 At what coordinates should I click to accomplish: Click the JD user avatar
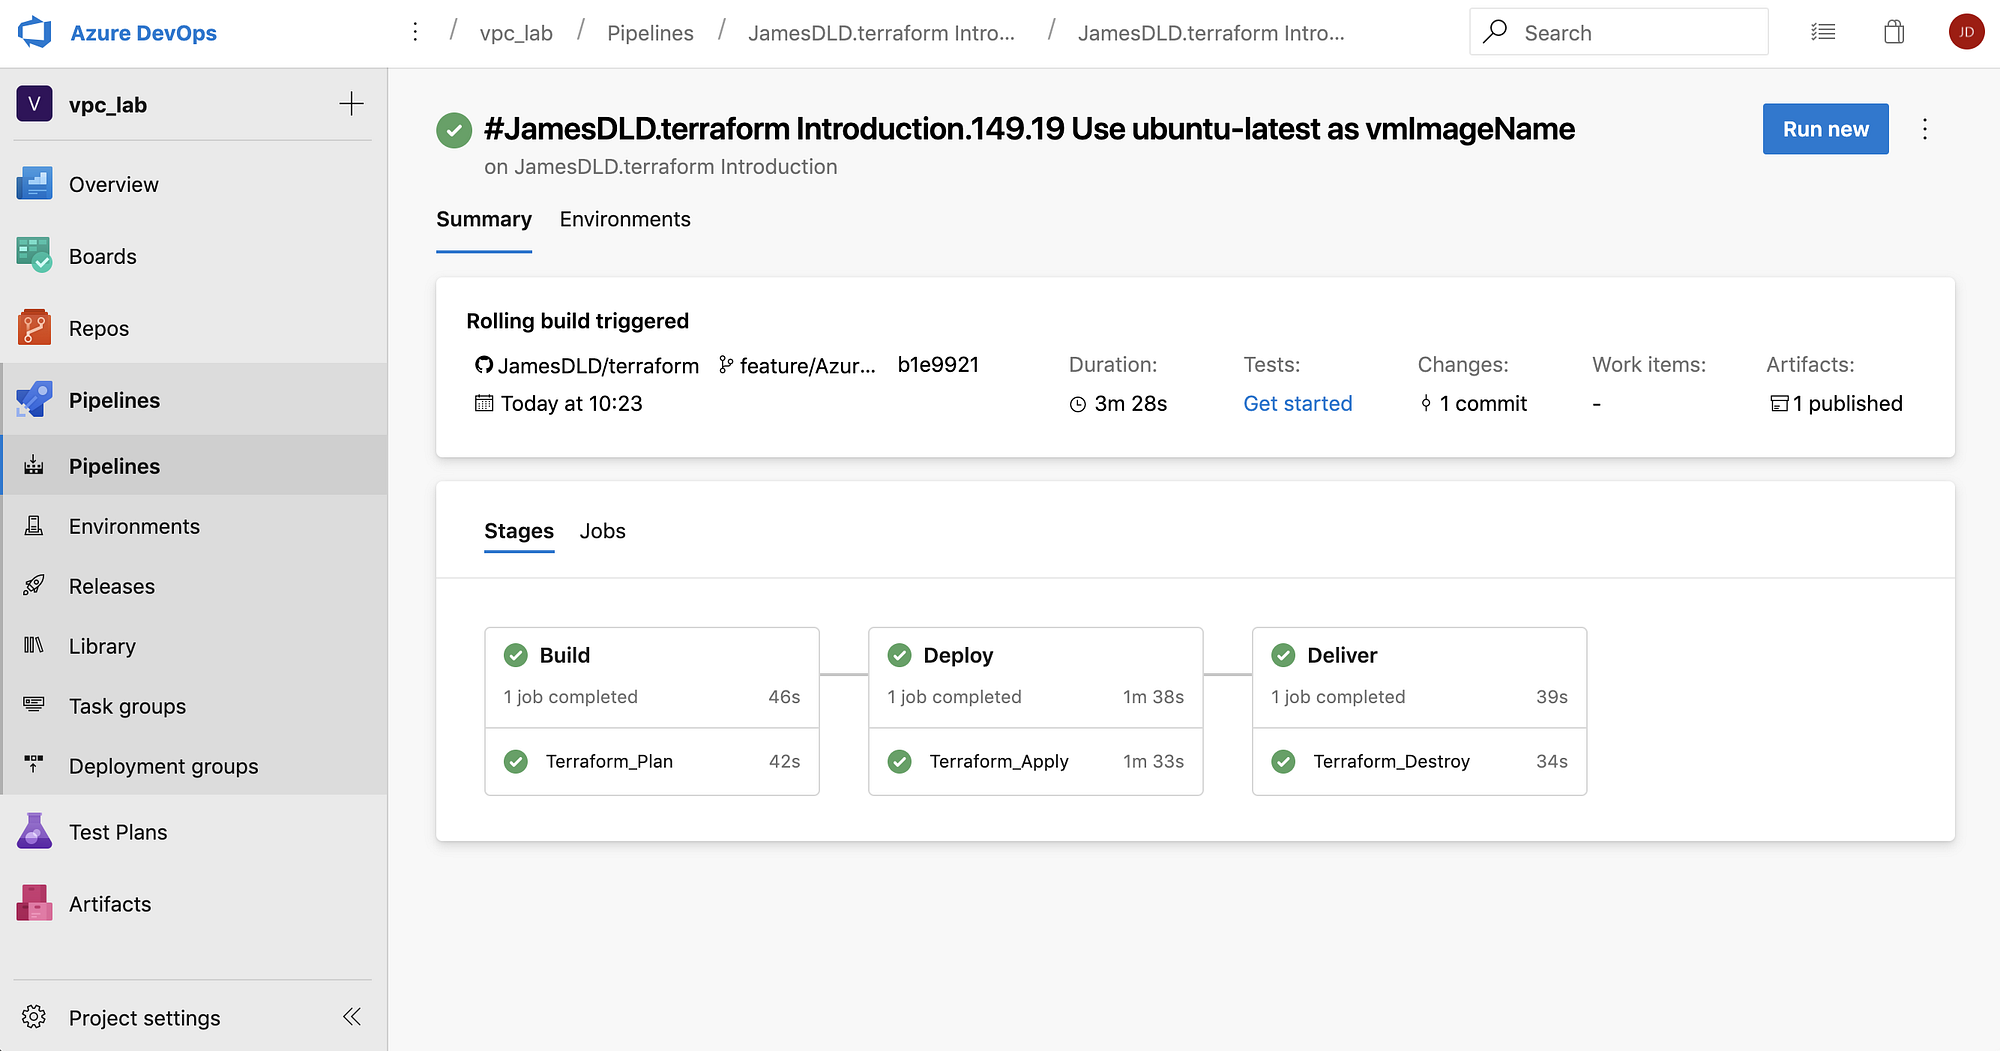tap(1966, 31)
